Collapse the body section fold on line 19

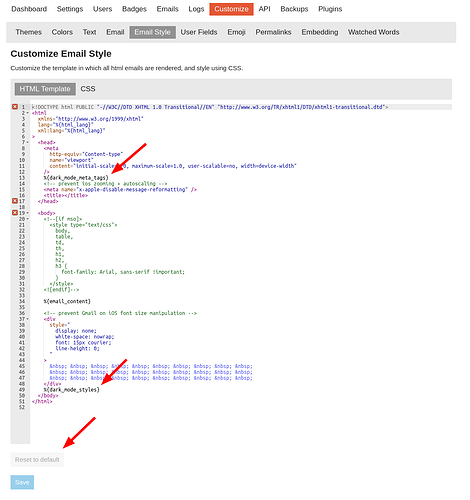(x=28, y=213)
